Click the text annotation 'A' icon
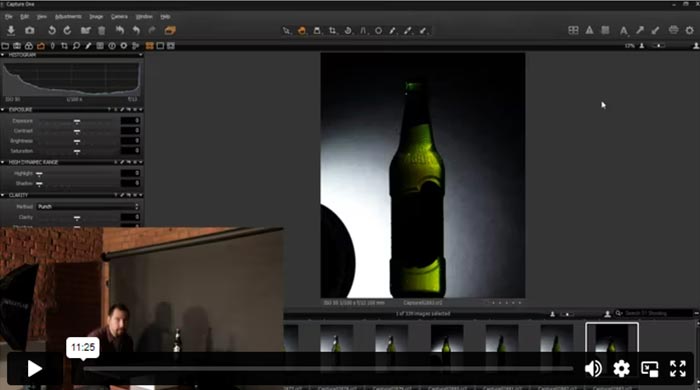This screenshot has width=700, height=390. 623,31
